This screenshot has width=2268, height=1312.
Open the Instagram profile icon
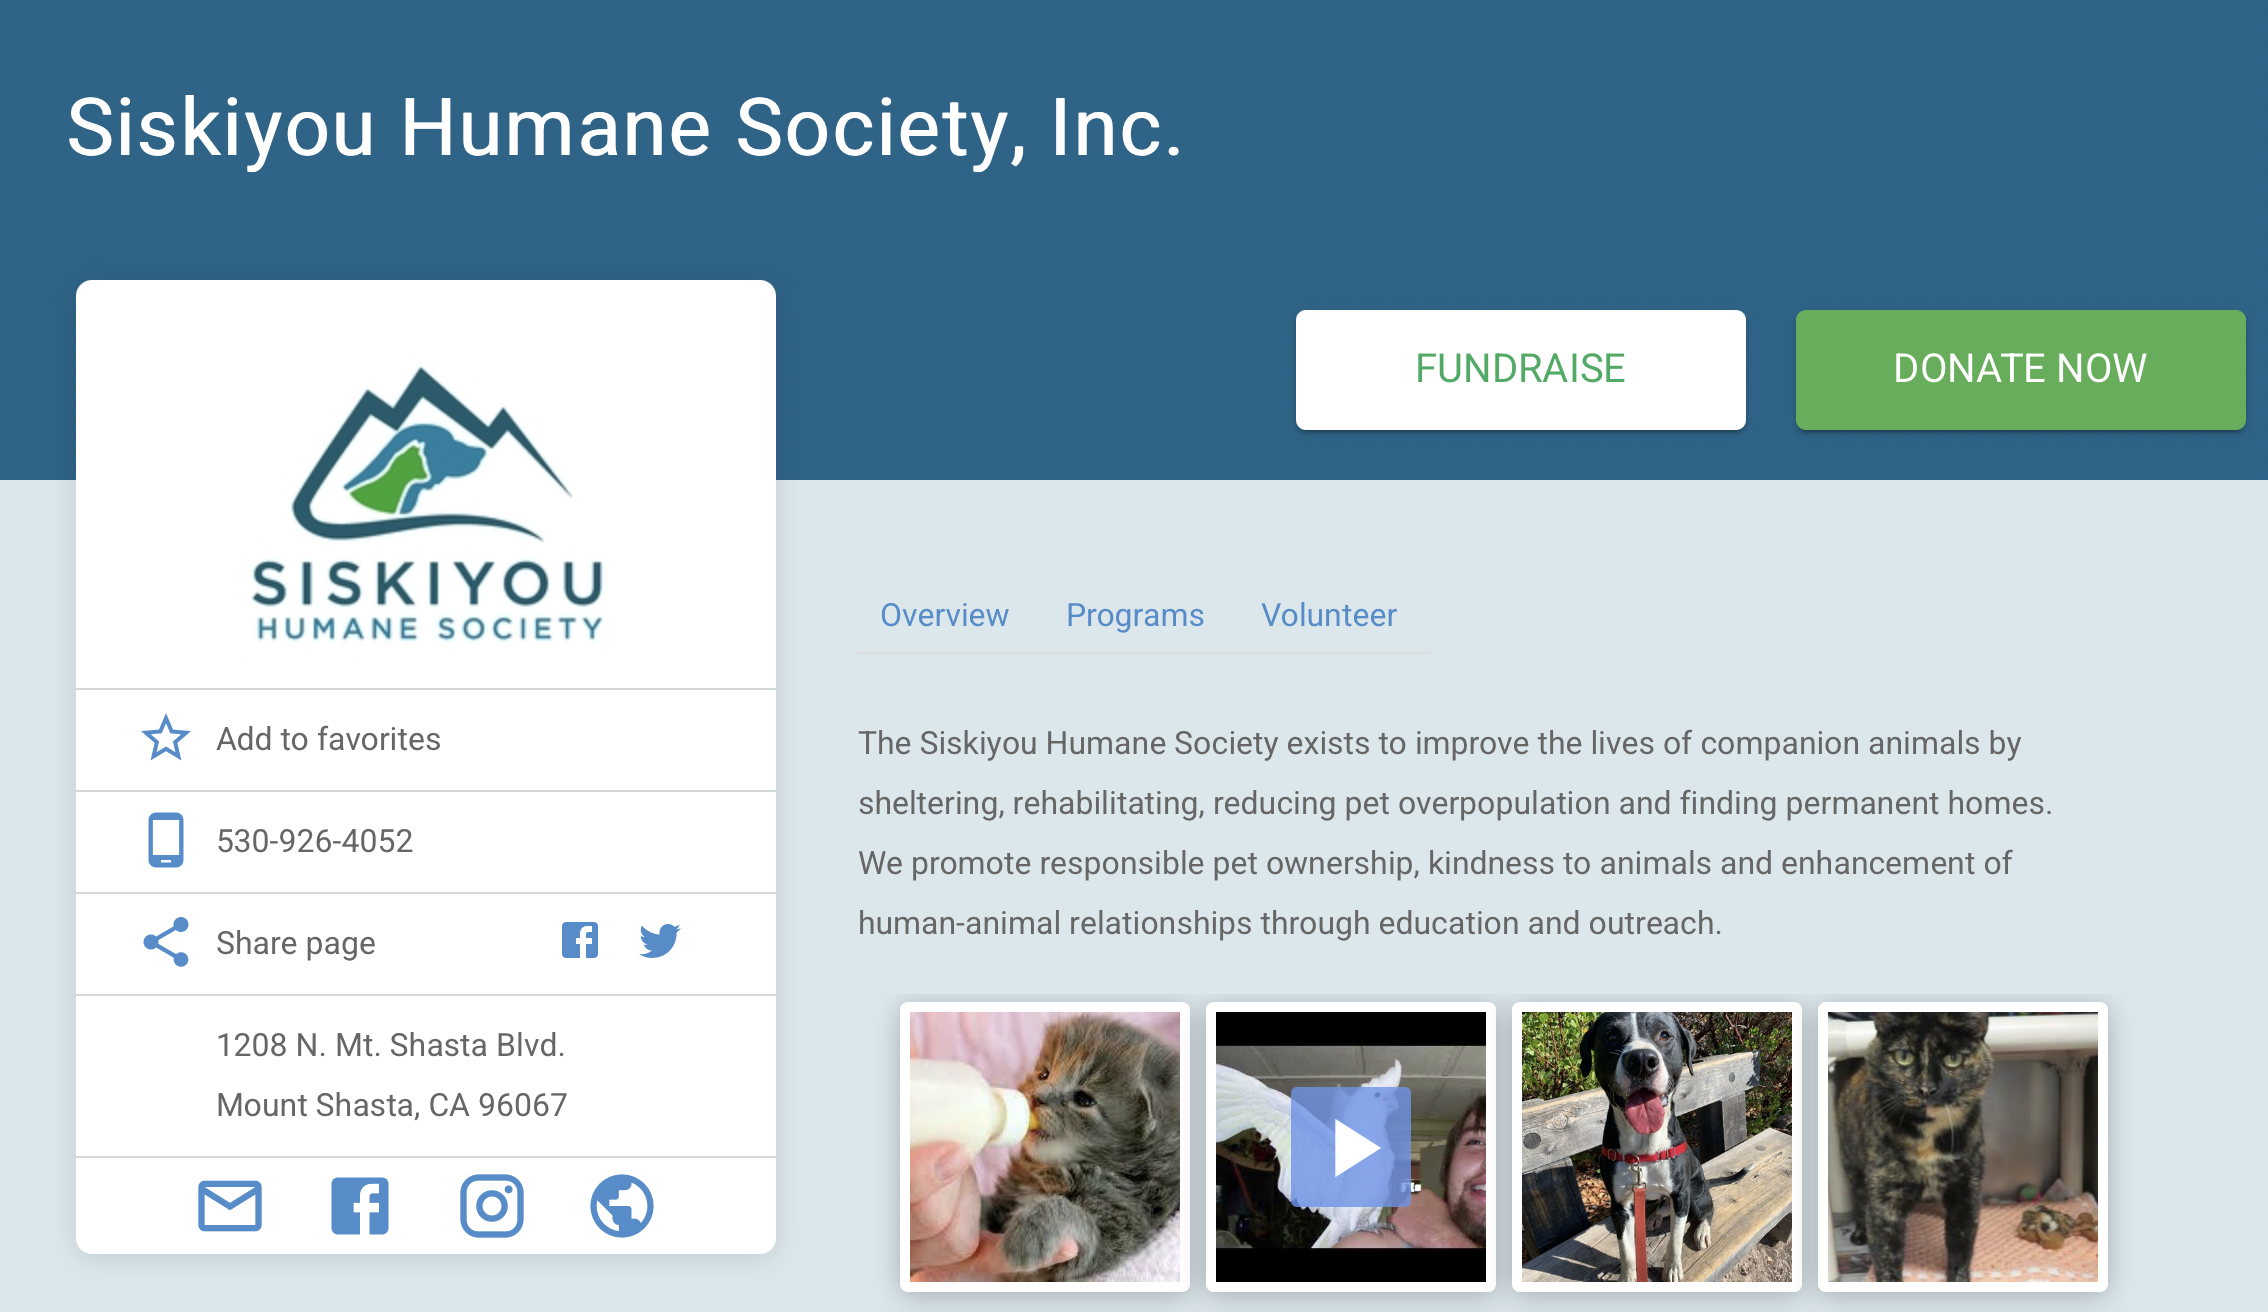tap(492, 1206)
